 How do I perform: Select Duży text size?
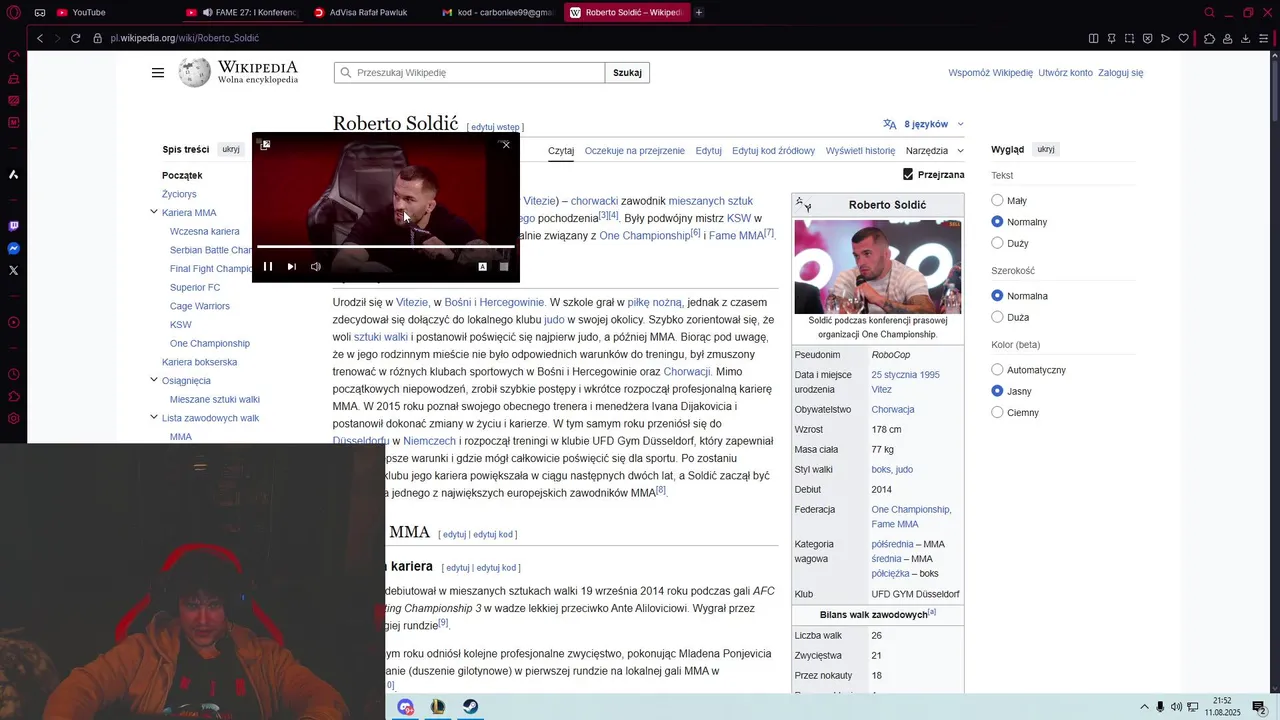pos(997,243)
